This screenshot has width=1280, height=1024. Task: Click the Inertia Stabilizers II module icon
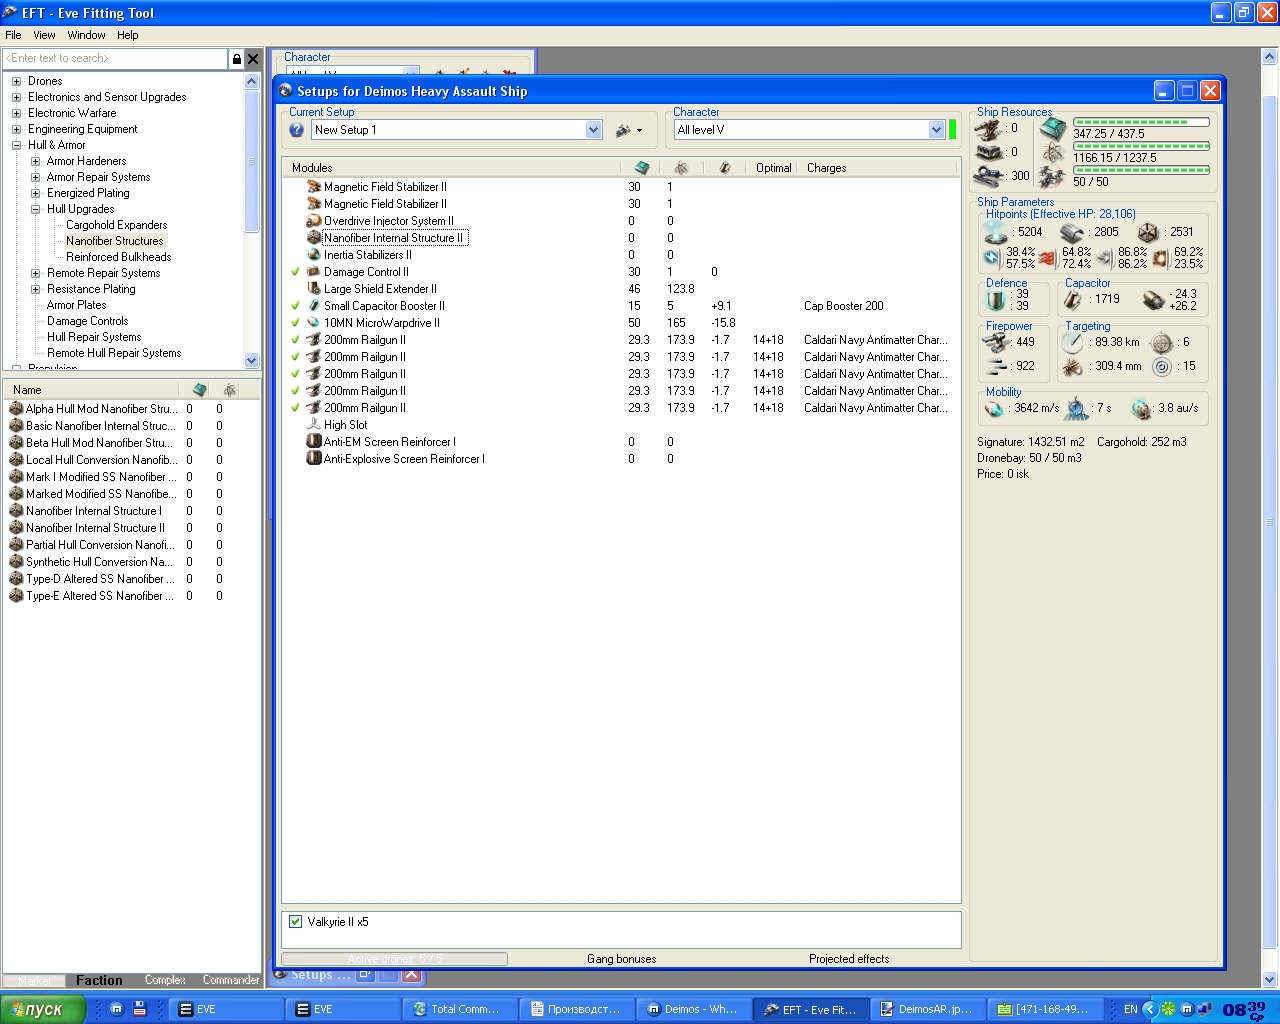[x=314, y=255]
